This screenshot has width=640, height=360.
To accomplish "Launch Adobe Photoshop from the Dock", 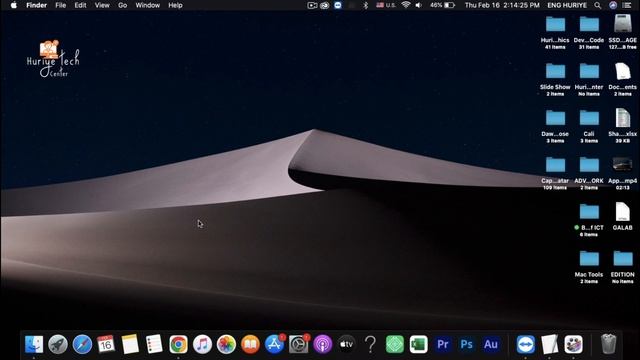I will click(467, 344).
